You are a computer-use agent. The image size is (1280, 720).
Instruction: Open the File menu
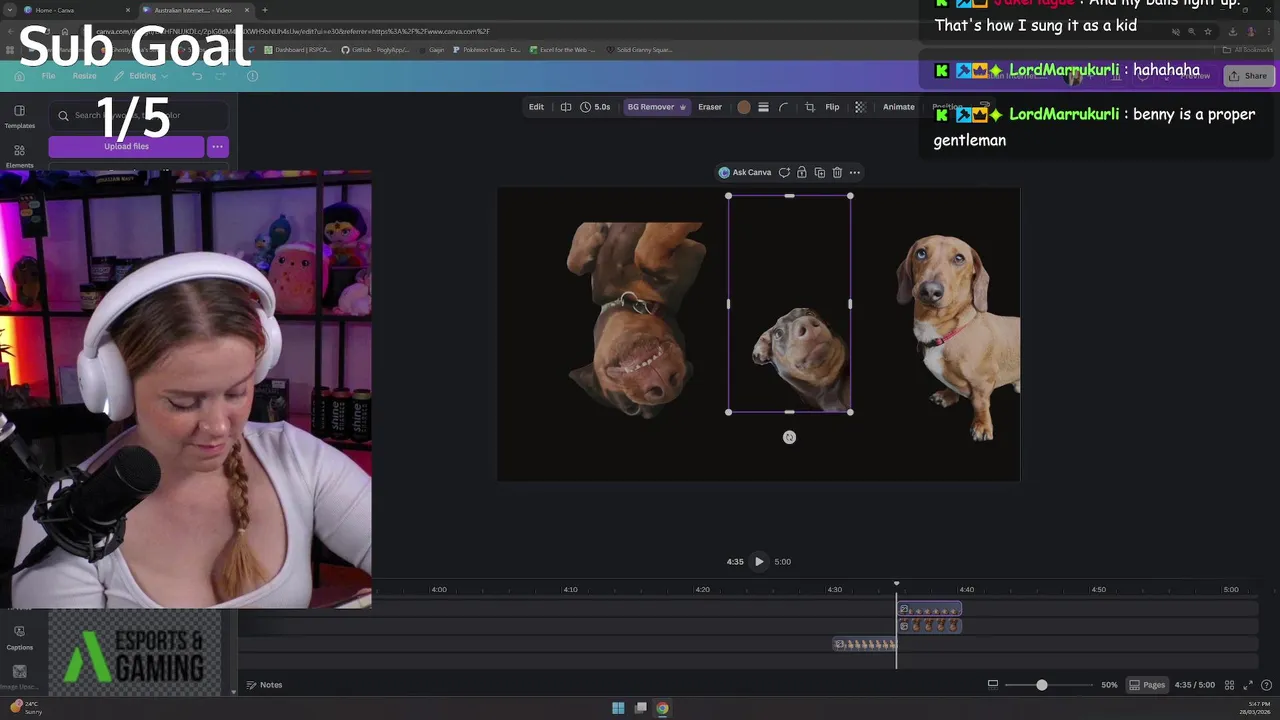[x=48, y=76]
